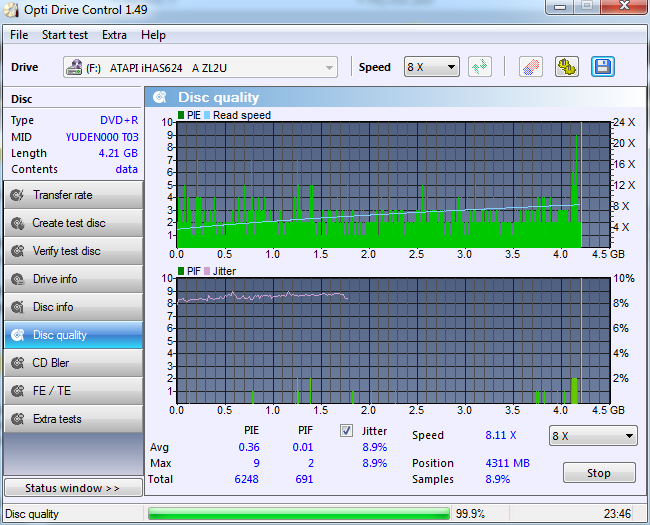Click the disc icon beside Create test disc
Screen dimensions: 650x525
(17, 223)
